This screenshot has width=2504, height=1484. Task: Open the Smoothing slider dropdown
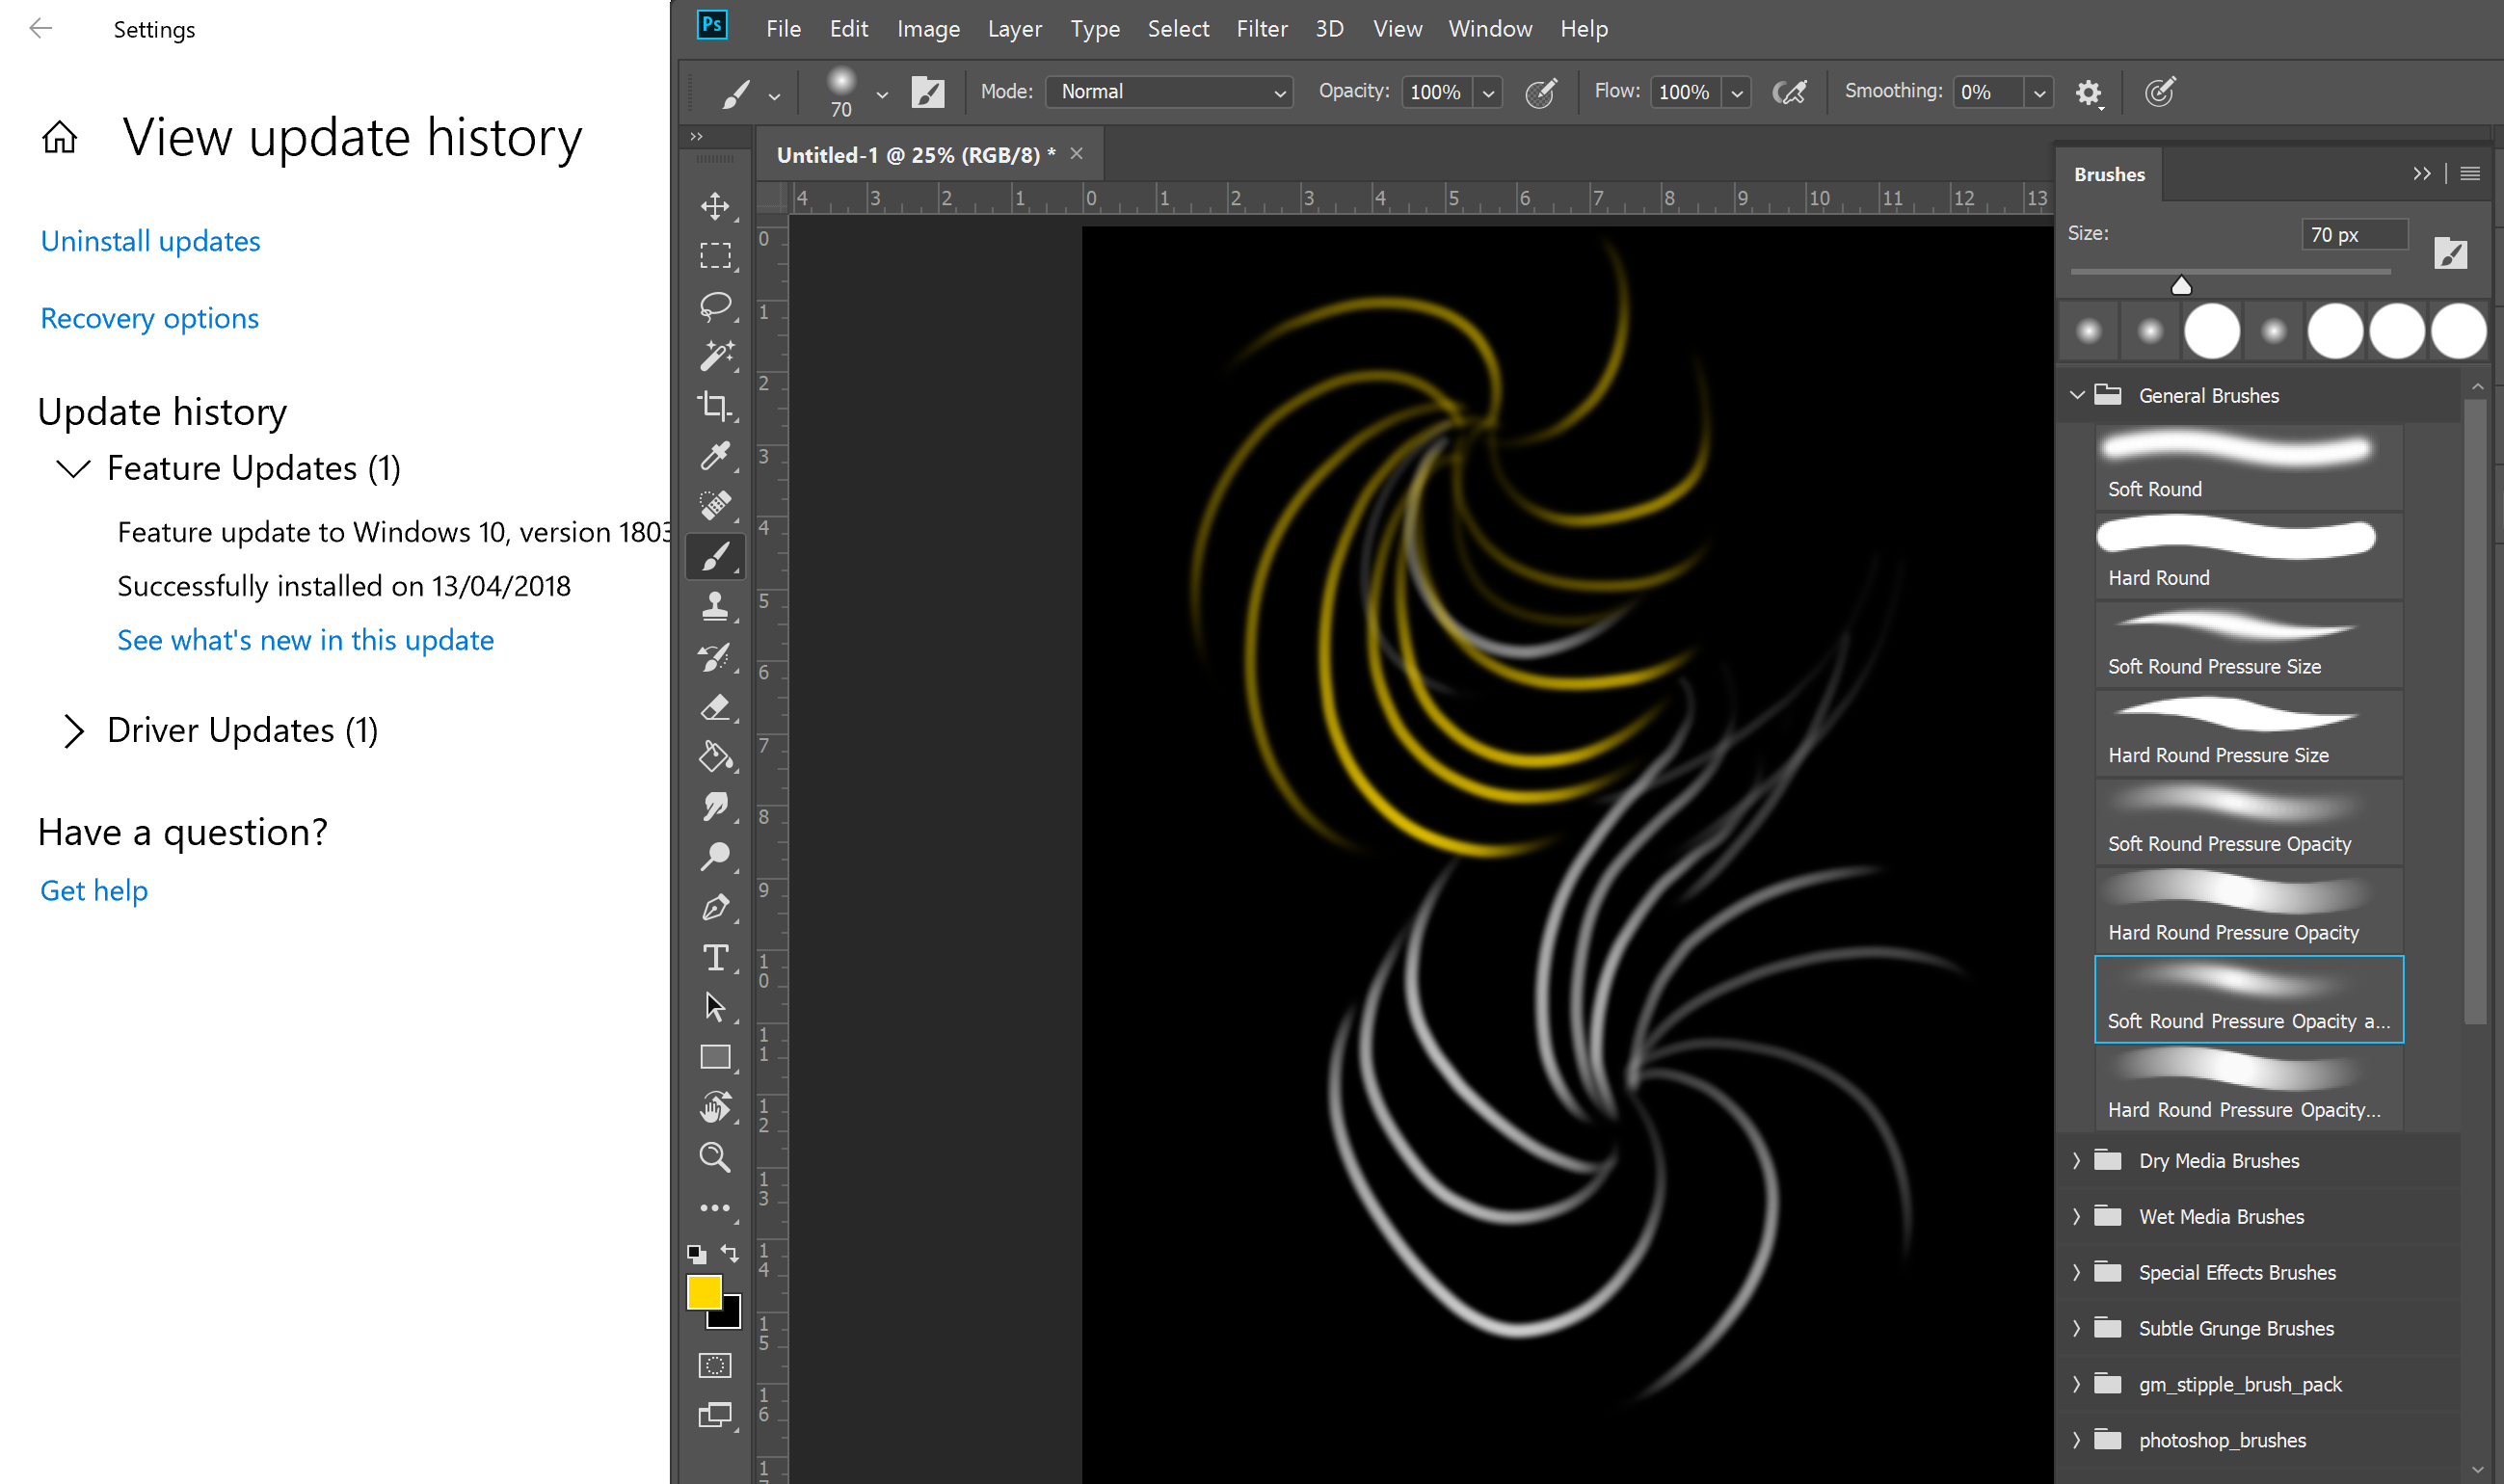(x=2040, y=93)
